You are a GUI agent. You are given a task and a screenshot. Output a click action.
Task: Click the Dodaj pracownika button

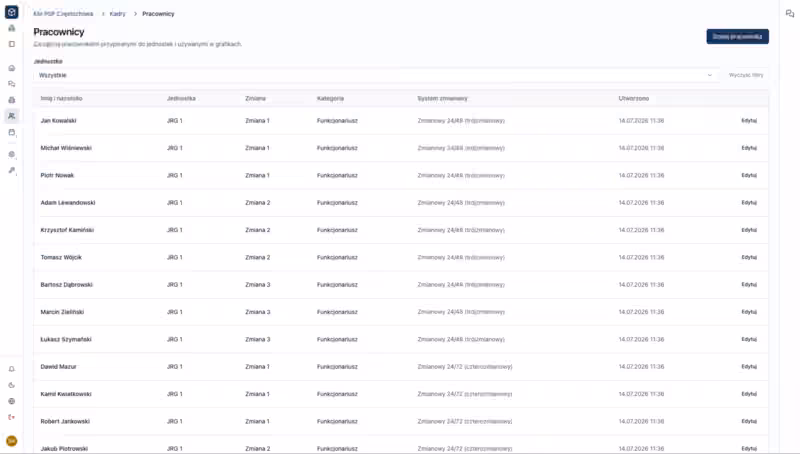(x=737, y=36)
